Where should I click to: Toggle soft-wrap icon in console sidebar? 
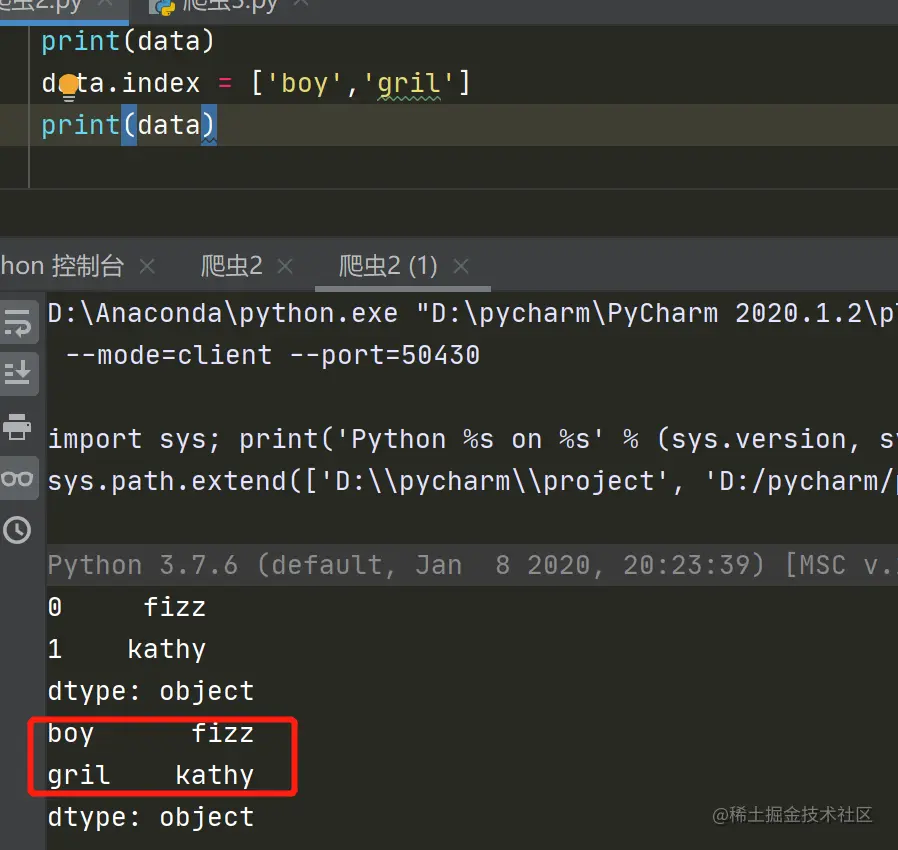click(17, 322)
